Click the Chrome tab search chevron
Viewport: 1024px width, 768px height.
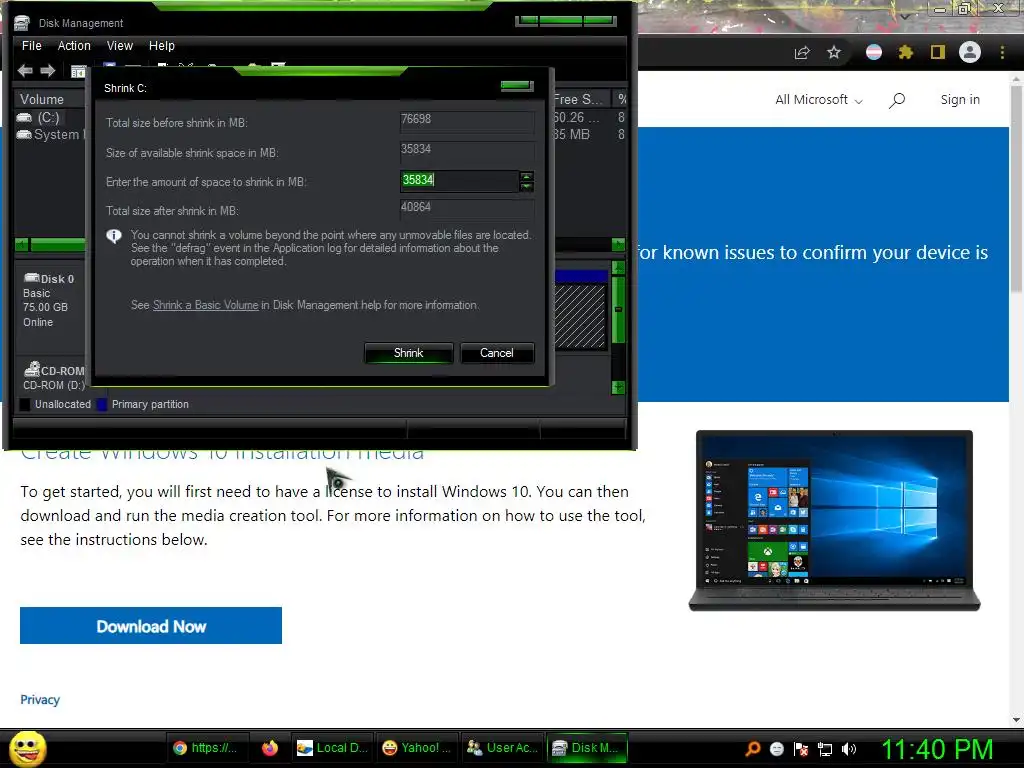coord(904,16)
